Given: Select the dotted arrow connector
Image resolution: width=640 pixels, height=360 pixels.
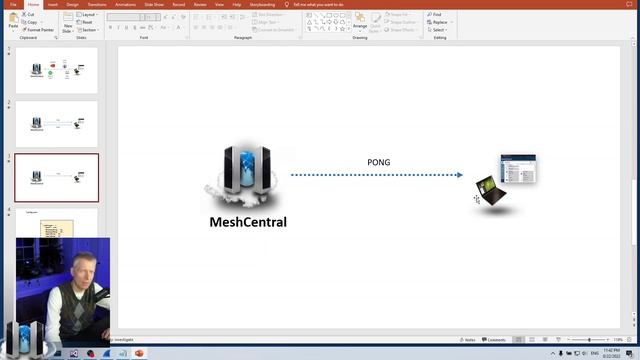Looking at the screenshot, I should point(376,175).
